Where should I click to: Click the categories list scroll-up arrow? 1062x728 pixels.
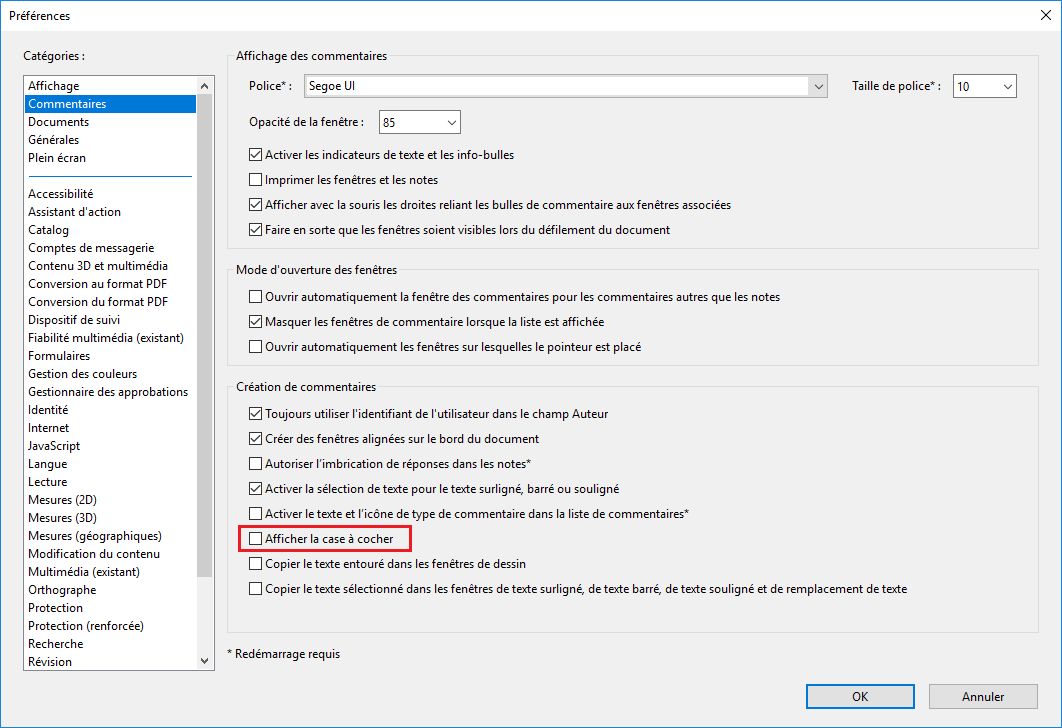pyautogui.click(x=205, y=86)
